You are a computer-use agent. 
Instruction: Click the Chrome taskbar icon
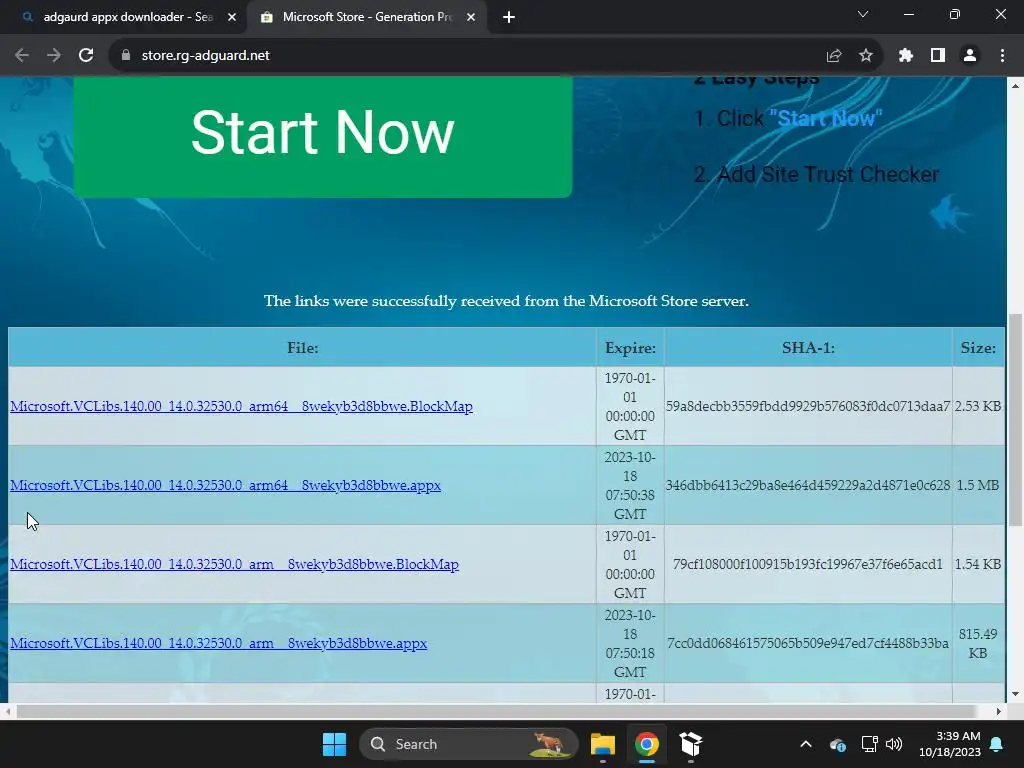pyautogui.click(x=647, y=744)
